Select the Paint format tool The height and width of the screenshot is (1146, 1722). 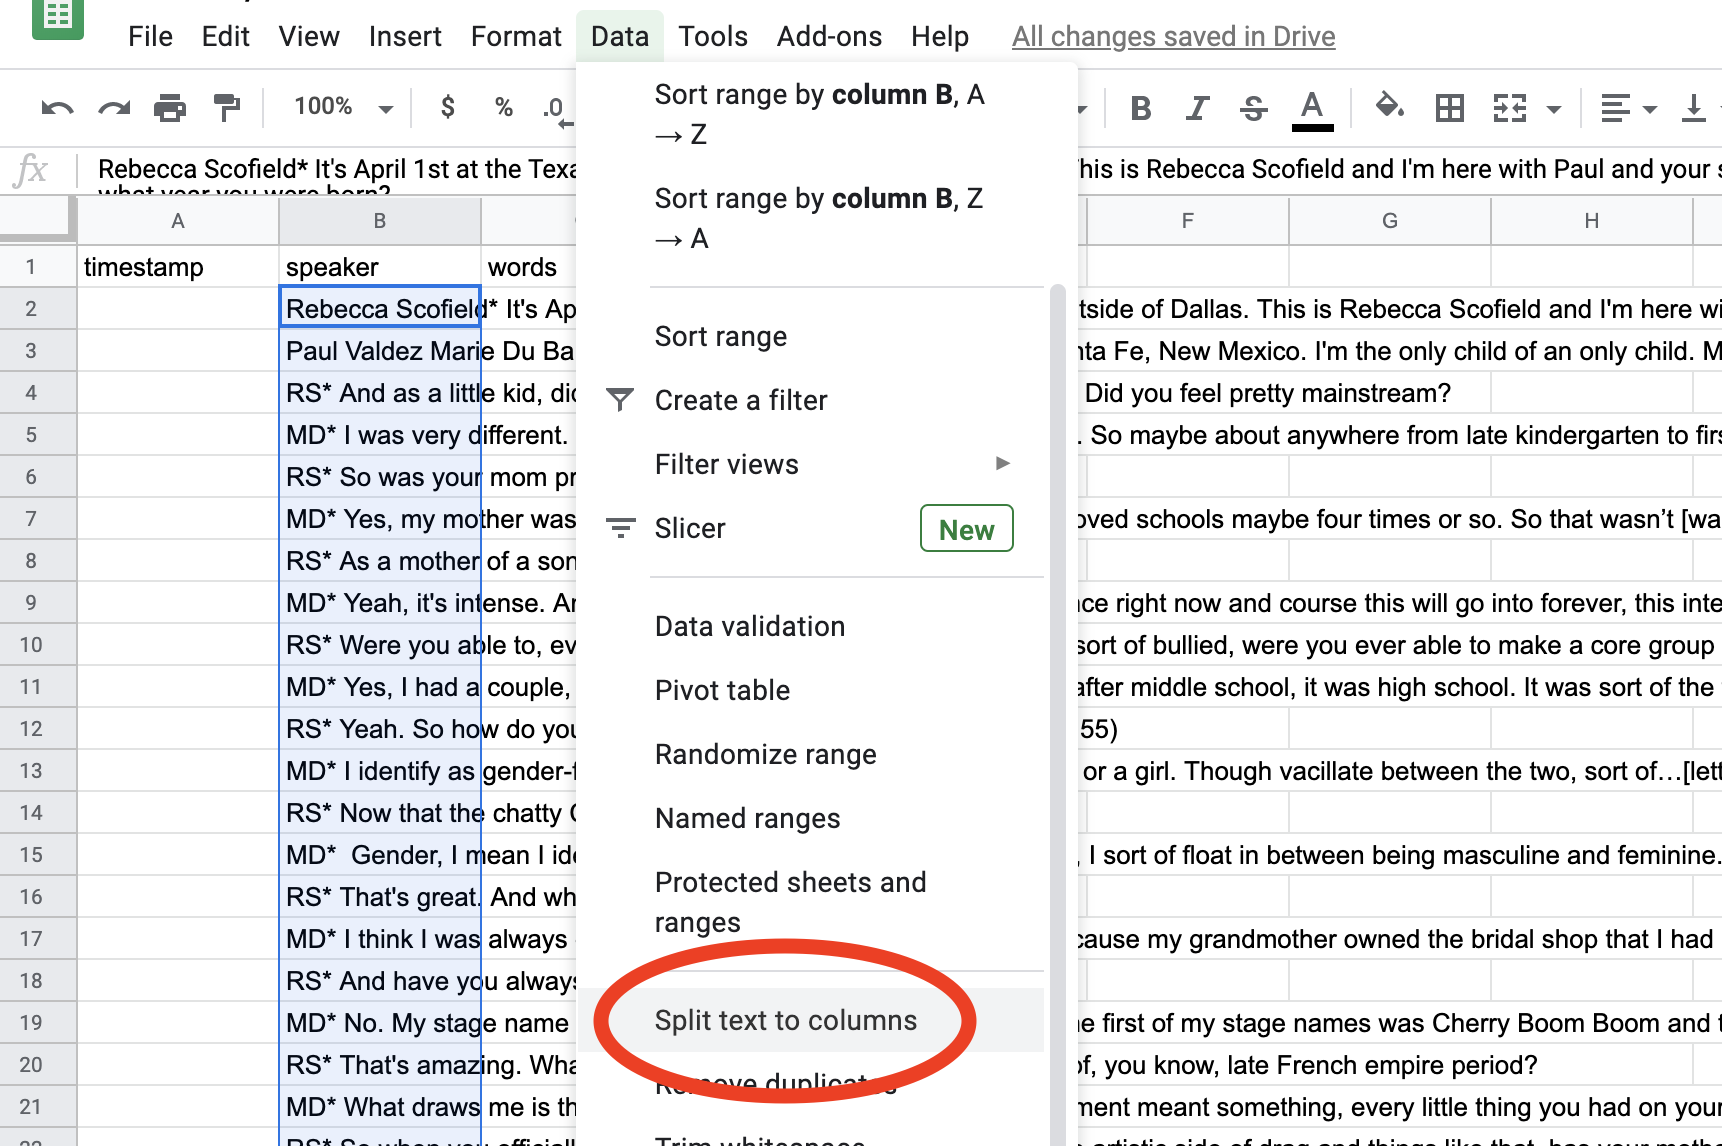tap(227, 107)
